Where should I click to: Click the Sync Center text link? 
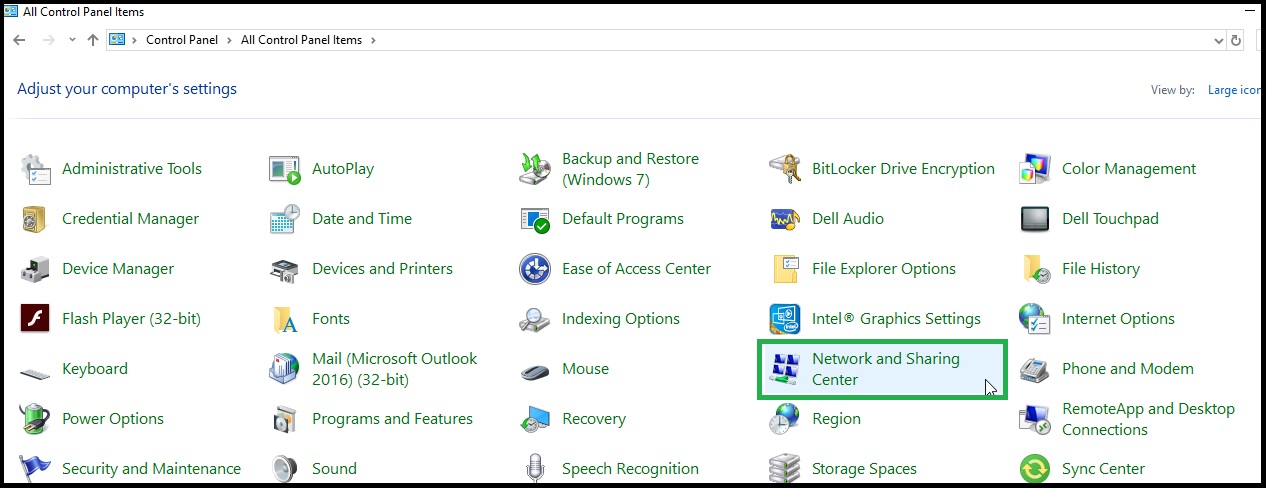[1104, 468]
